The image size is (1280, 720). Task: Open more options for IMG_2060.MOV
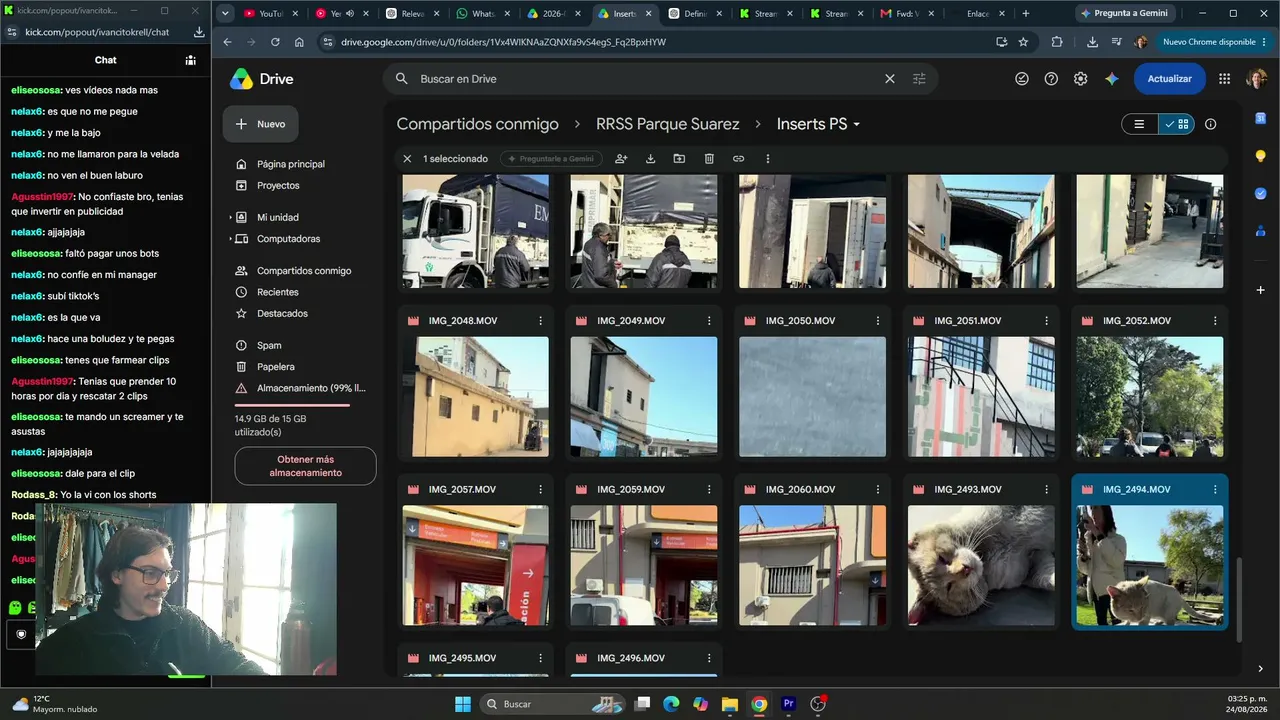click(x=878, y=490)
